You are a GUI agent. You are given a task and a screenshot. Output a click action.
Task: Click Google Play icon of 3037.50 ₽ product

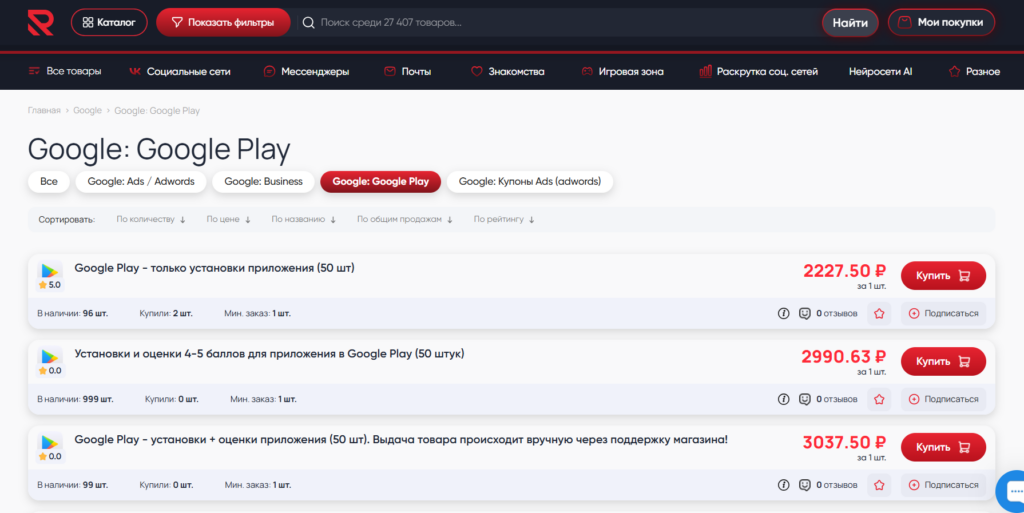[50, 442]
